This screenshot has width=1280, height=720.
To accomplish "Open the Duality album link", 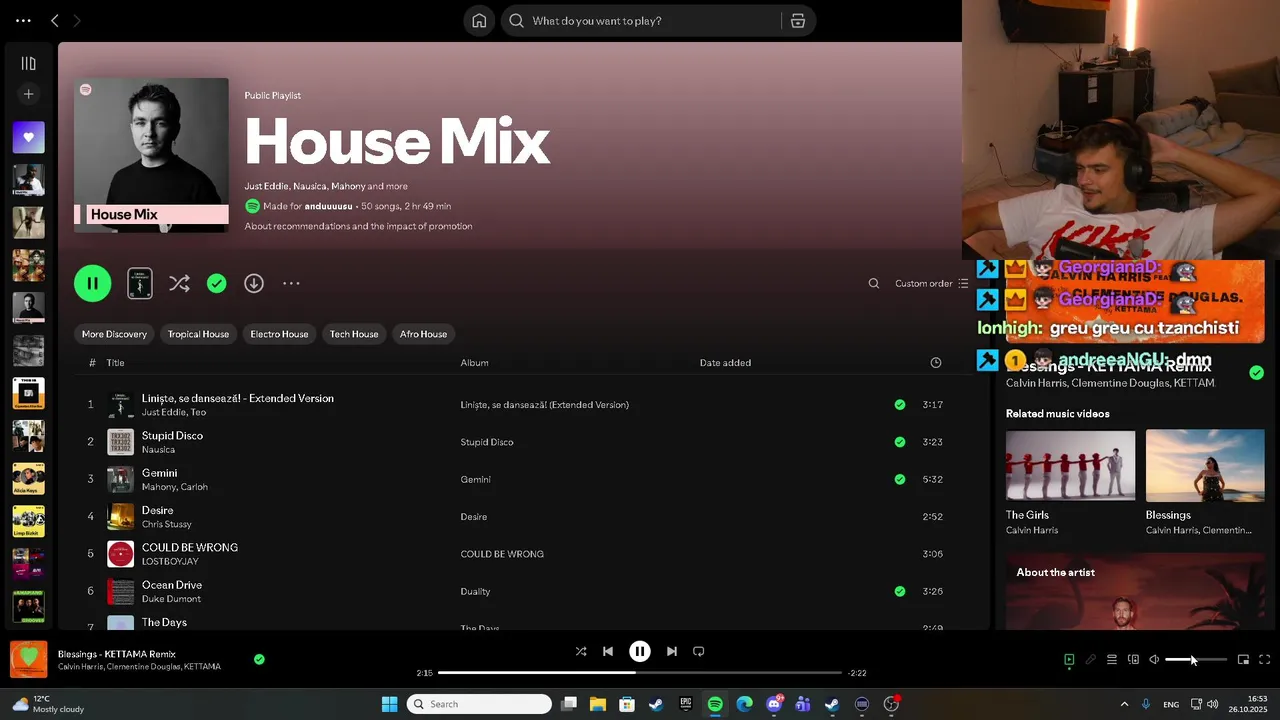I will (x=475, y=591).
